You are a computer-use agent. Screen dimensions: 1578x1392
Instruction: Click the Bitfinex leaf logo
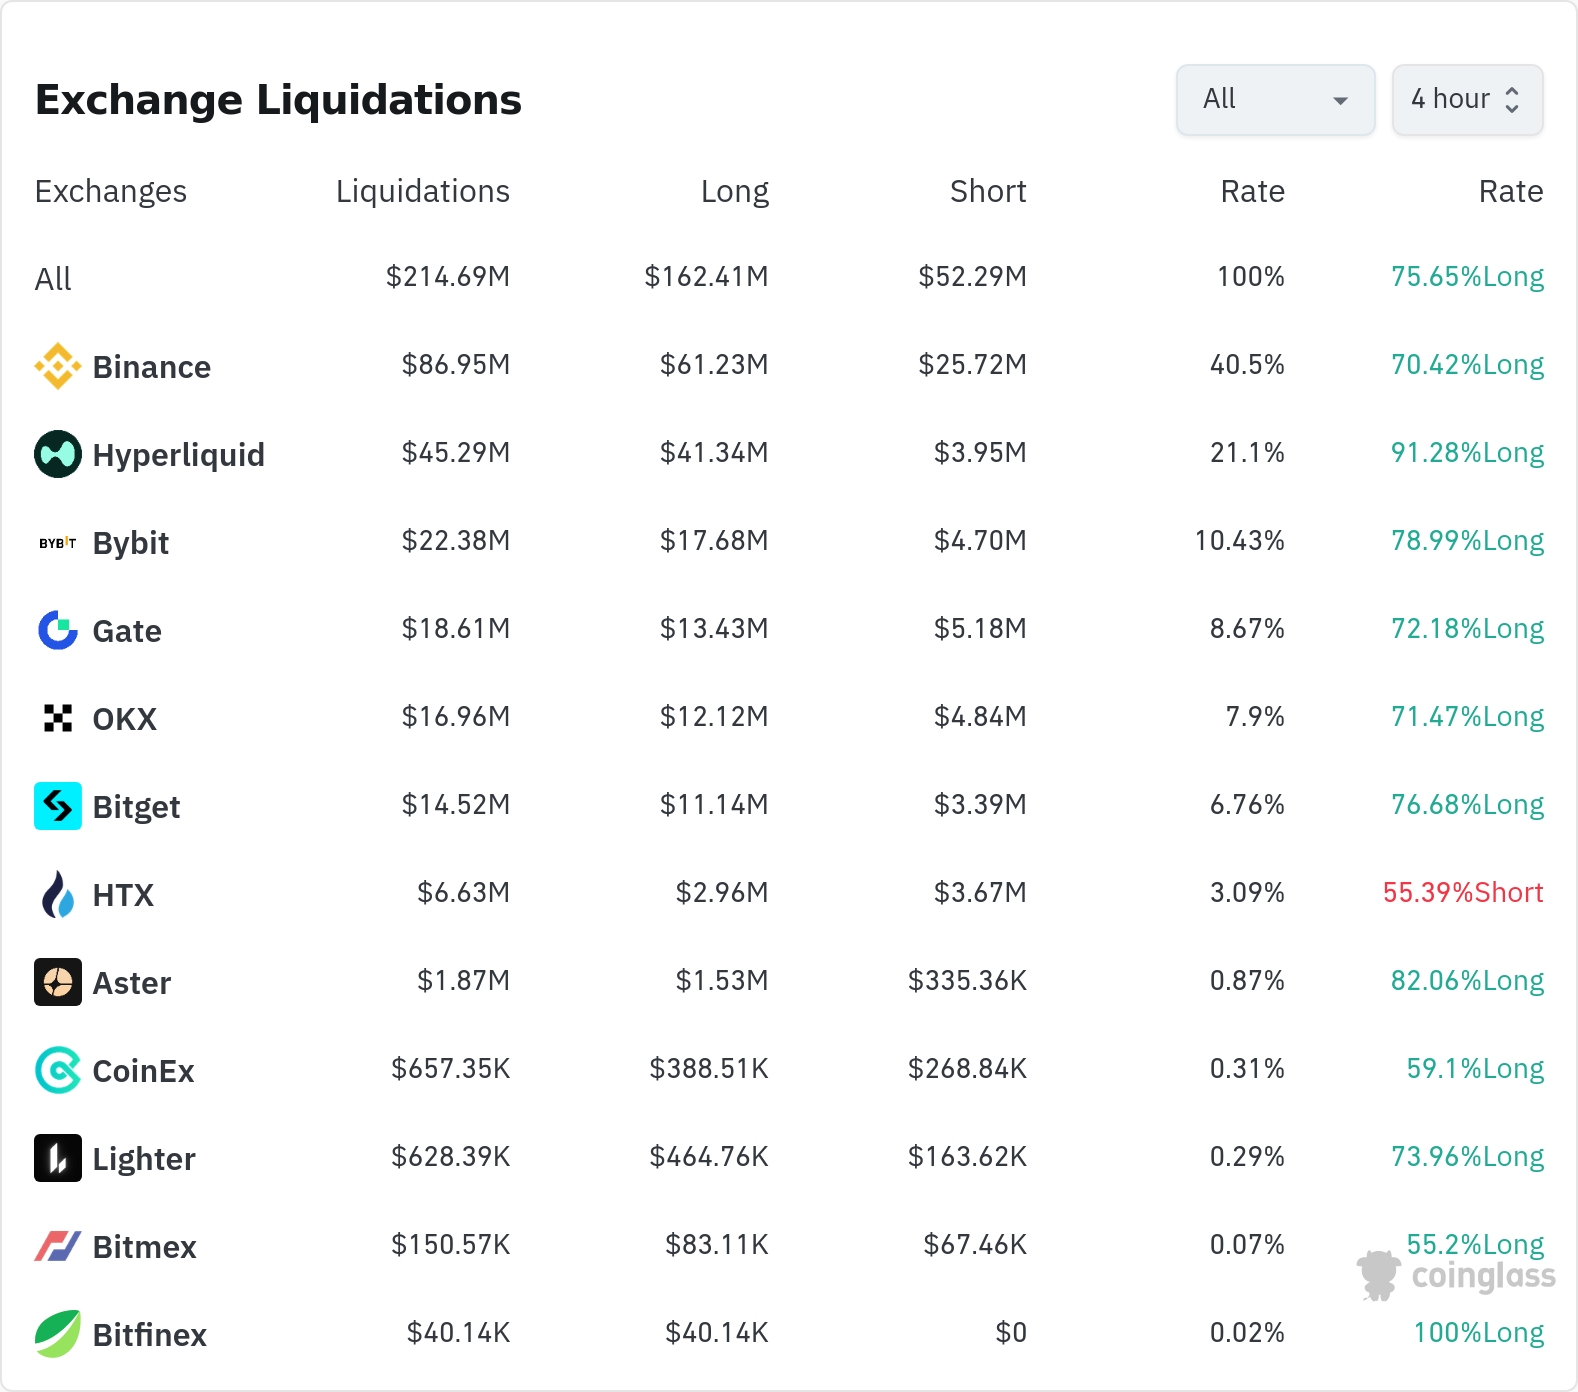[58, 1334]
